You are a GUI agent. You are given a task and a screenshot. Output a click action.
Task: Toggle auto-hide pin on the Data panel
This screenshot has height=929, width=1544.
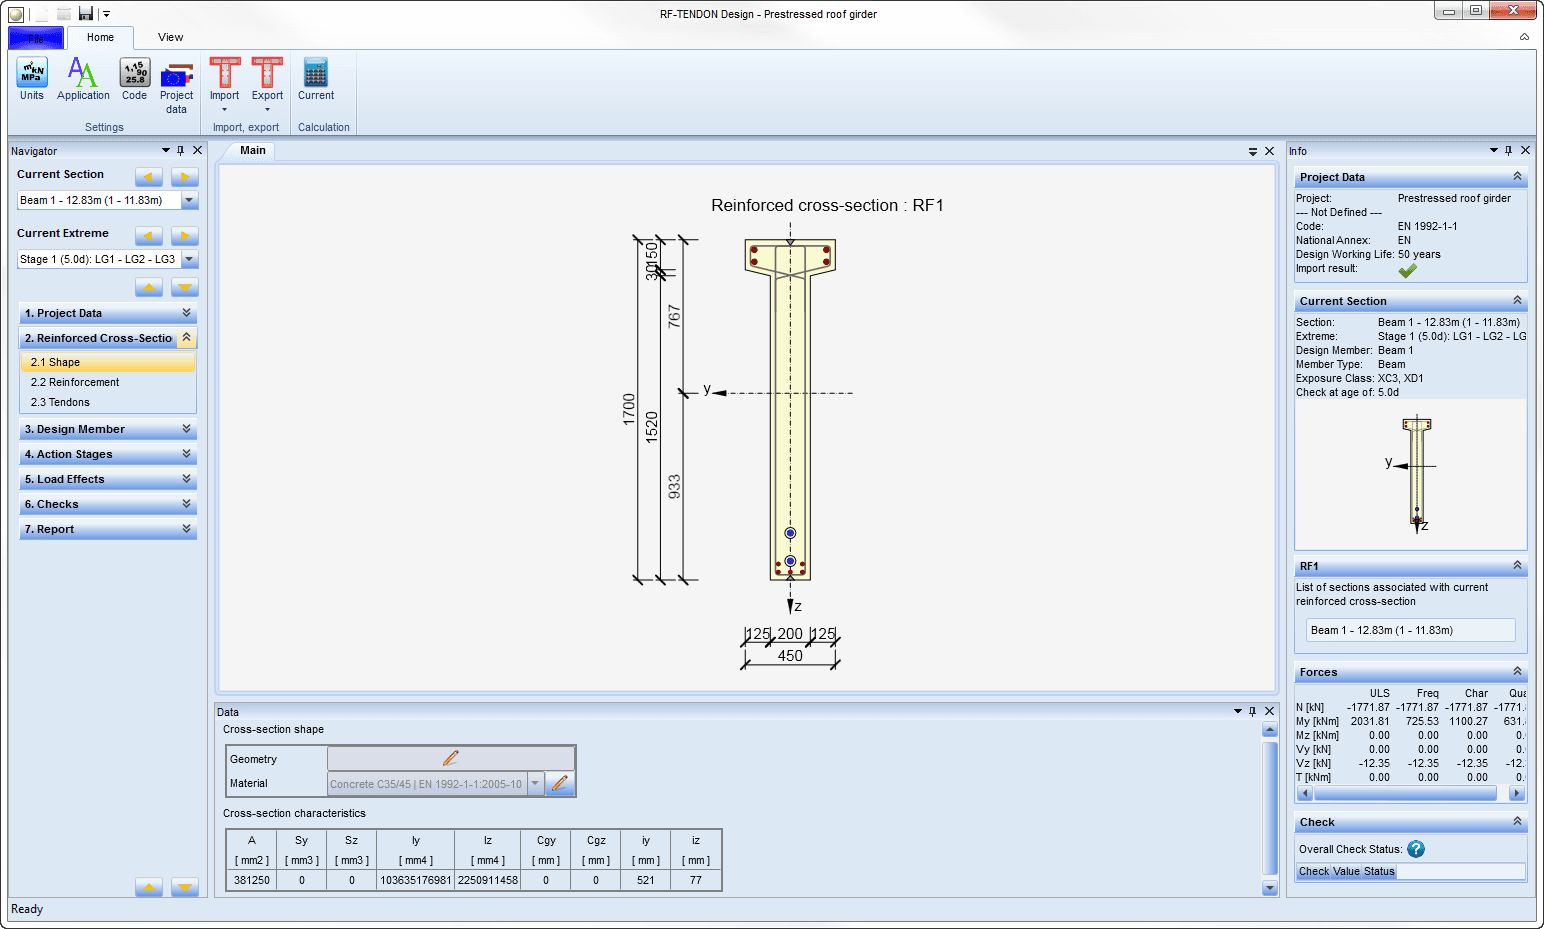[1252, 711]
